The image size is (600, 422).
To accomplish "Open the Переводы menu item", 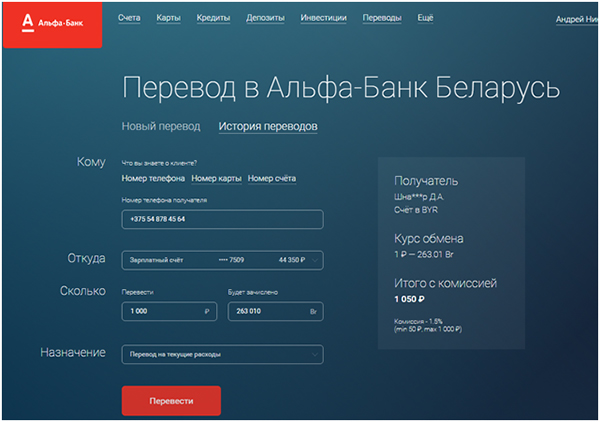I will 382,18.
